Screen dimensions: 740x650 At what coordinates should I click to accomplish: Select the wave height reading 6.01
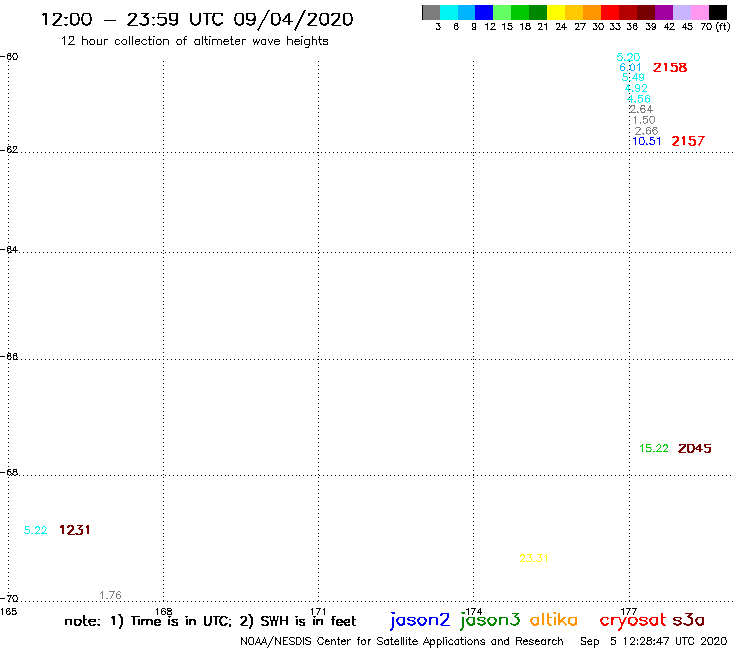point(630,68)
